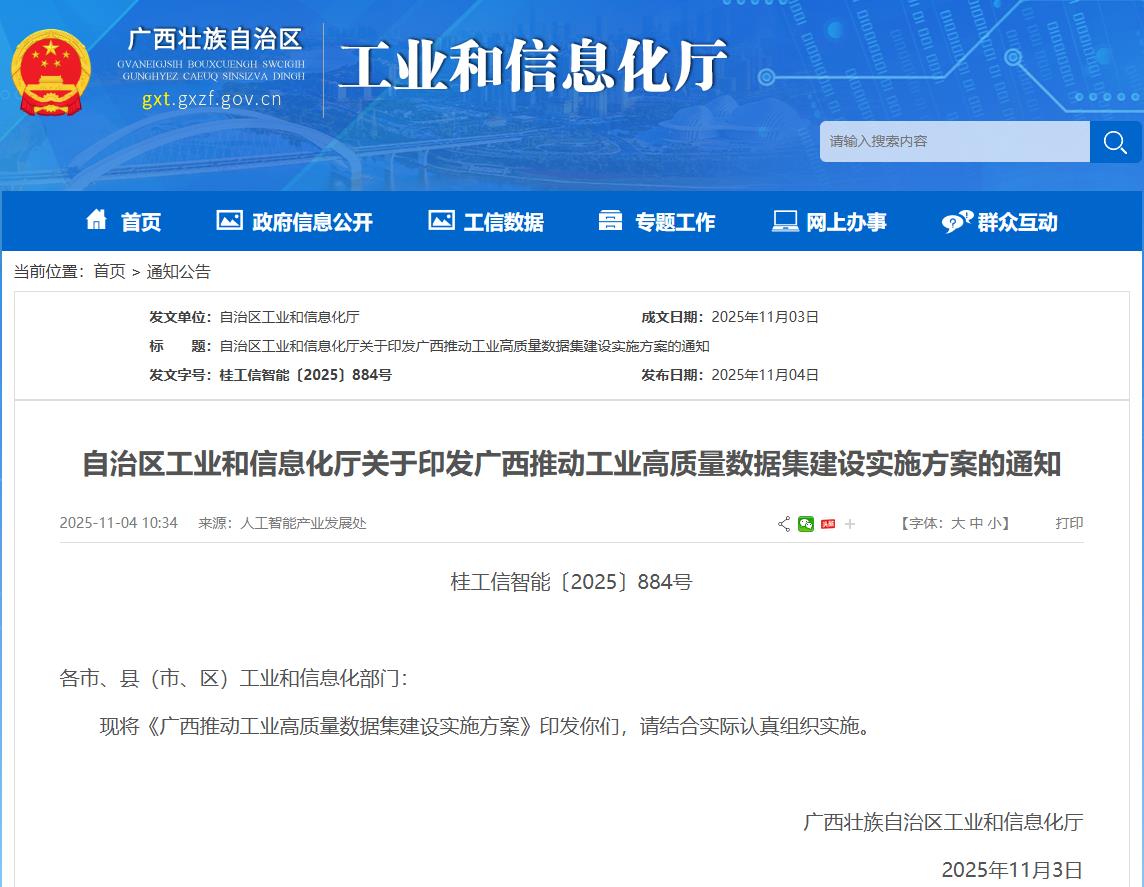1144x887 pixels.
Task: Click the search magnifier icon
Action: pos(1115,142)
